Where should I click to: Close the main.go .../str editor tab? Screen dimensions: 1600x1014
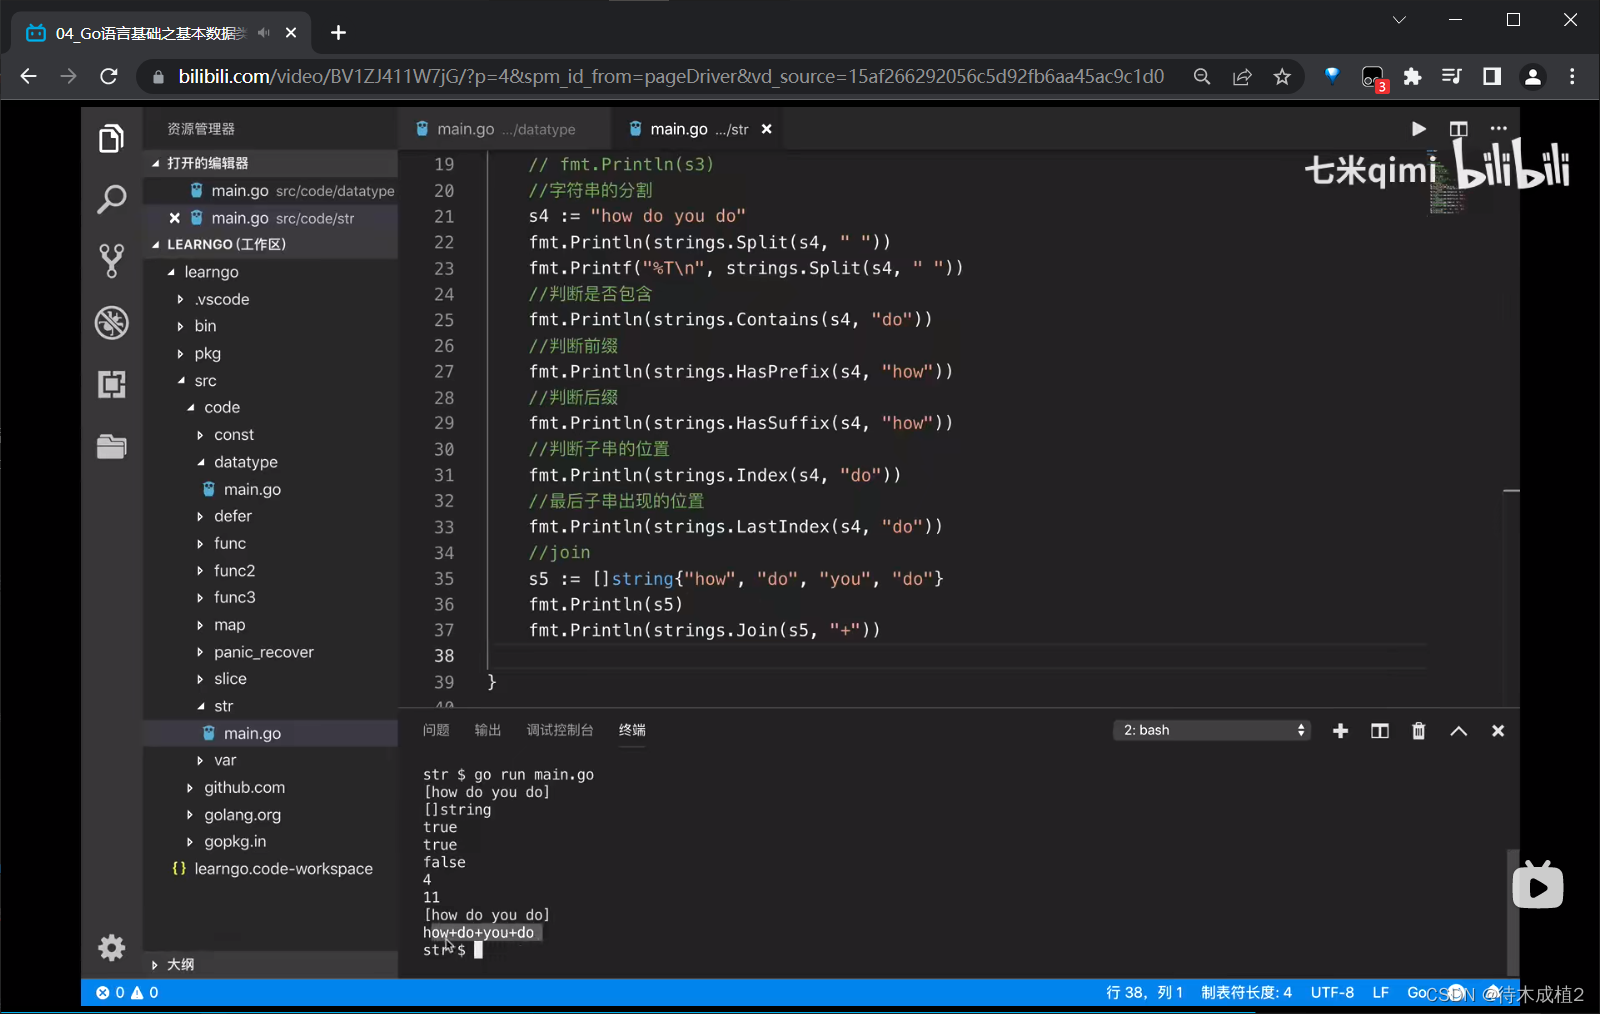(767, 129)
